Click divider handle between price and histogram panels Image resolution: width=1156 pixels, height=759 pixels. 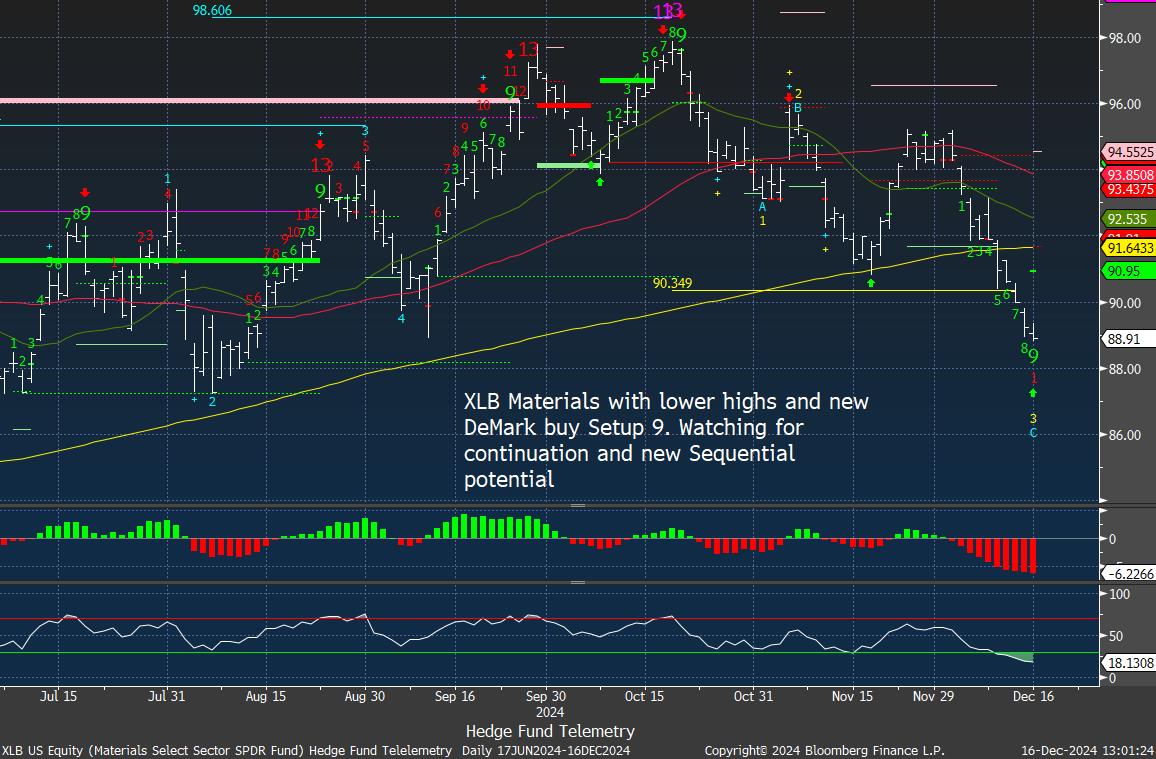(577, 506)
